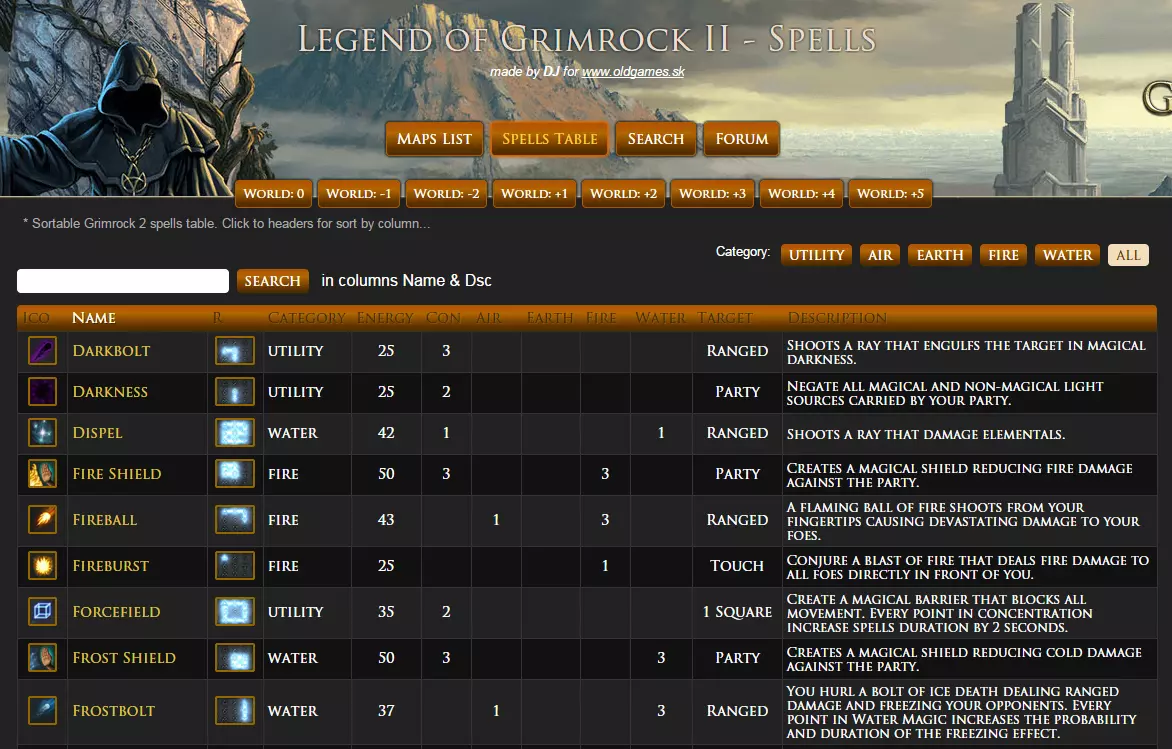Filter spells by Air category
1172x749 pixels.
pos(880,256)
